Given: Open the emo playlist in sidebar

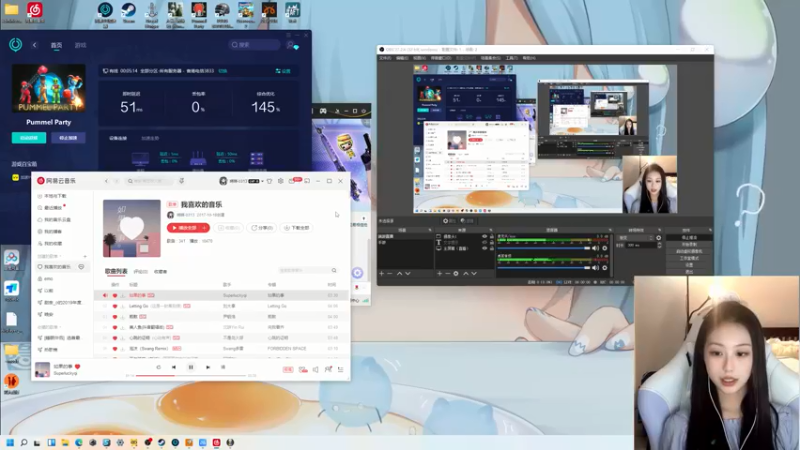Looking at the screenshot, I should (x=48, y=279).
